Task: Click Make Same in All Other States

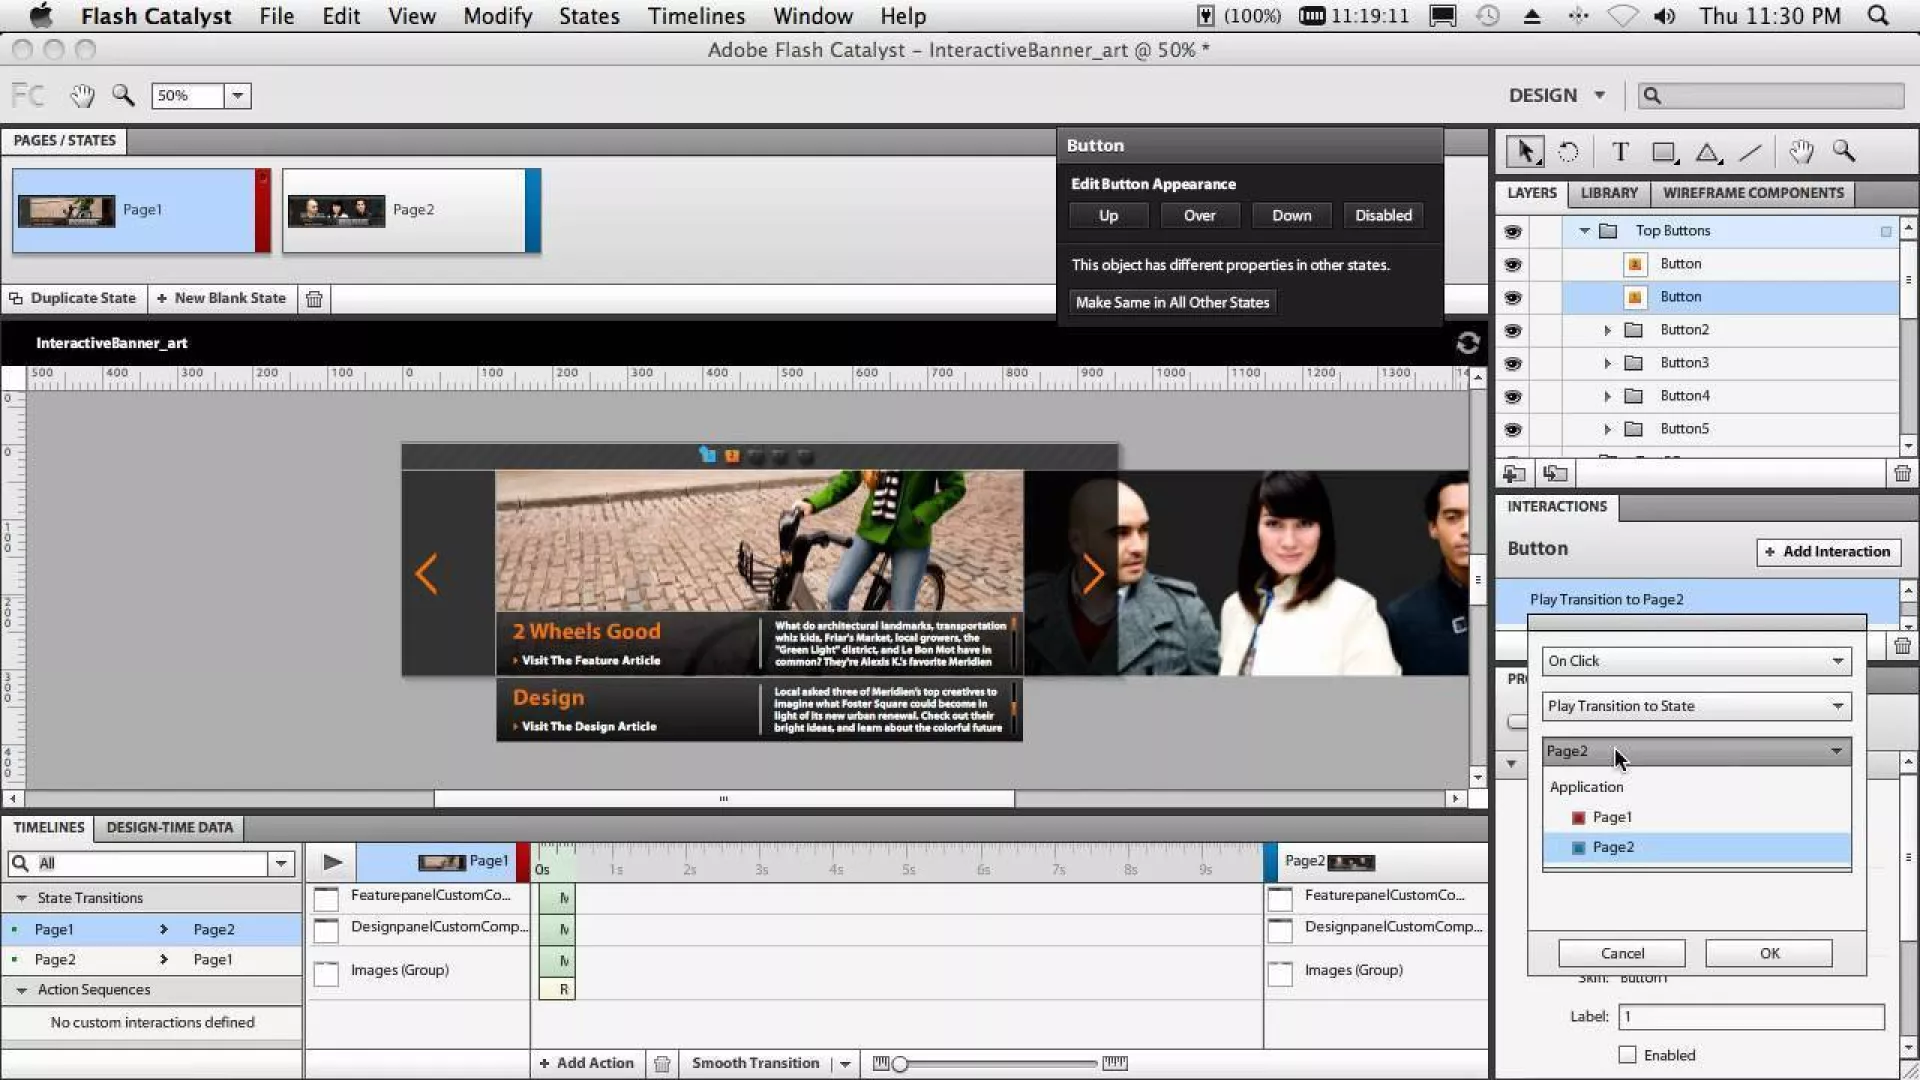Action: pos(1172,302)
